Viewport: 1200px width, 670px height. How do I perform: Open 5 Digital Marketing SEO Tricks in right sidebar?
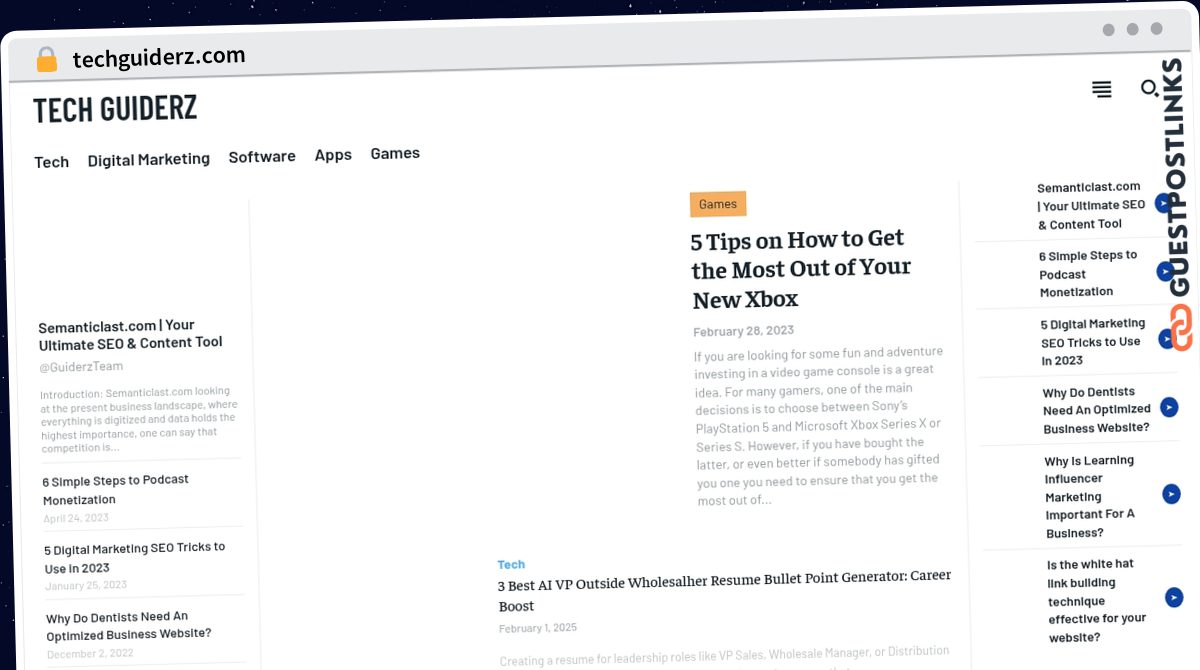click(1093, 342)
